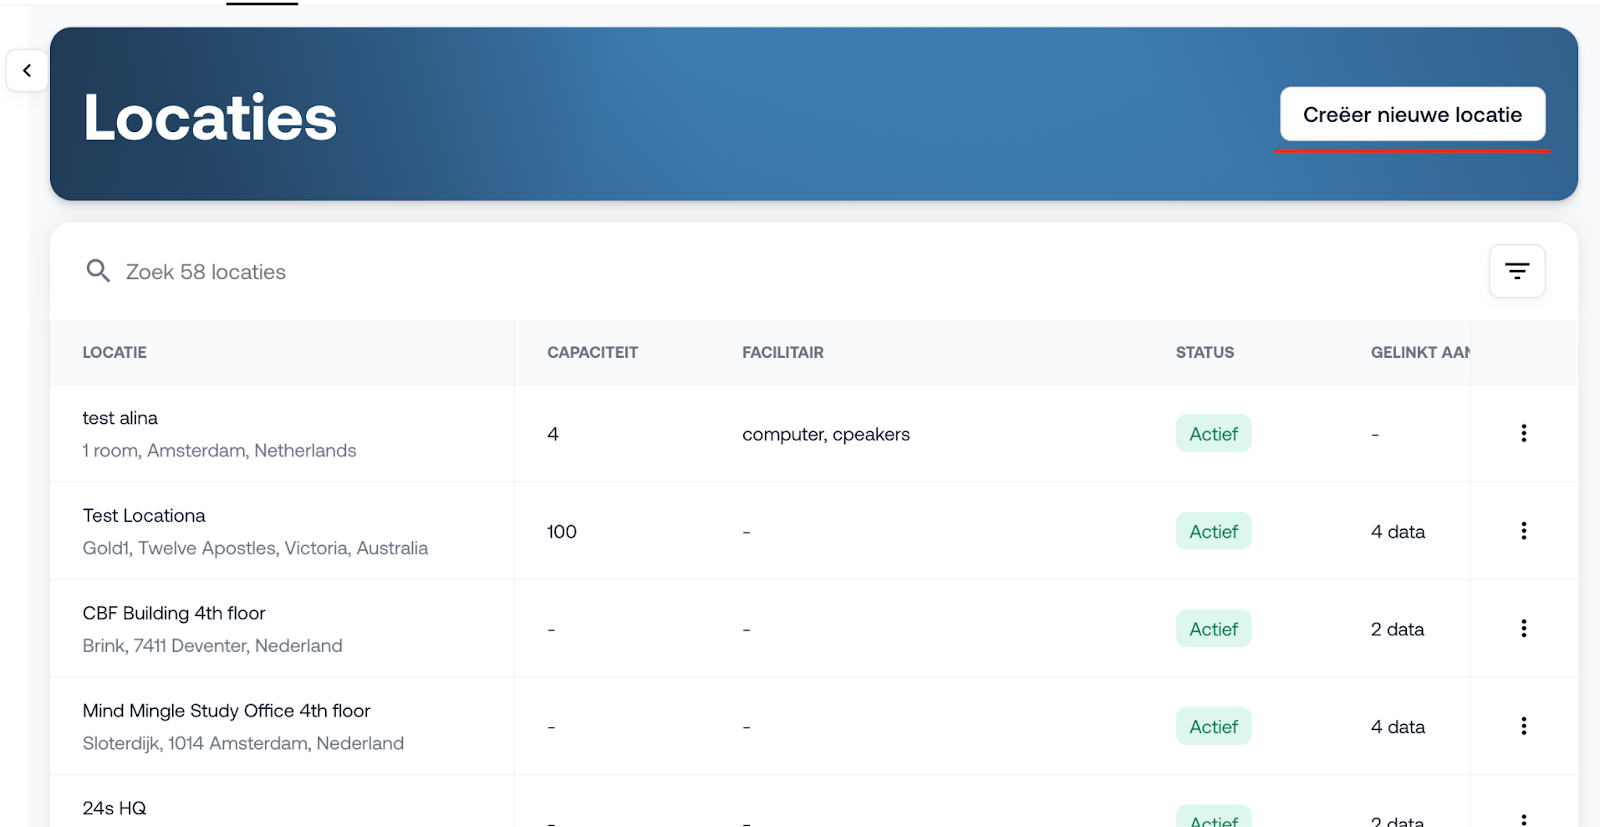Collapse sidebar with the back chevron
Screen dimensions: 1600x827
click(x=27, y=71)
